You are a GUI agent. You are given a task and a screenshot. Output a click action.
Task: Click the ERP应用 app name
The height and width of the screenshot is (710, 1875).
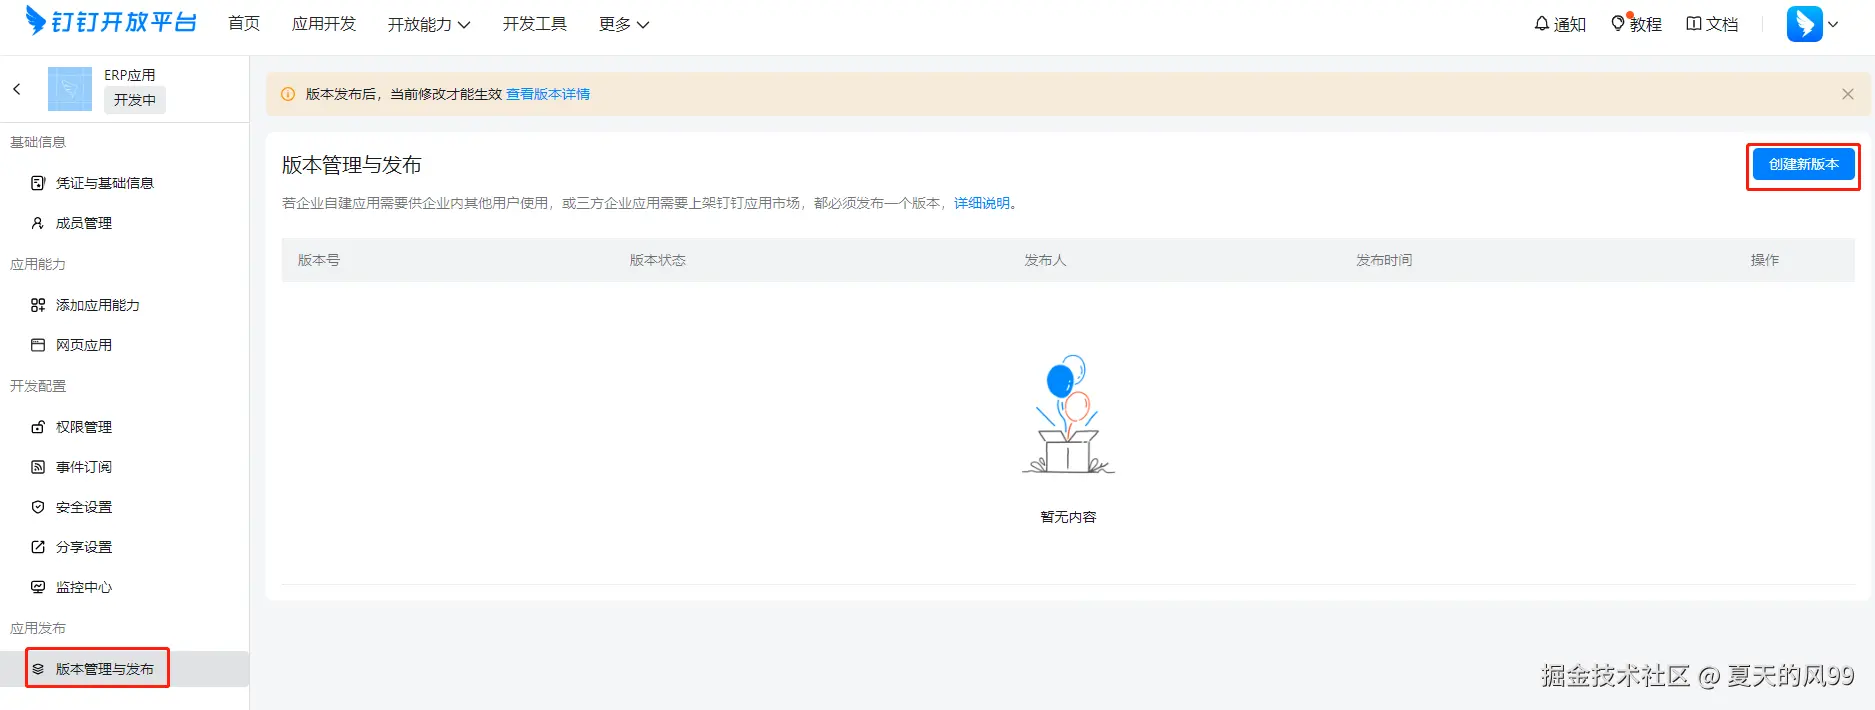coord(130,75)
